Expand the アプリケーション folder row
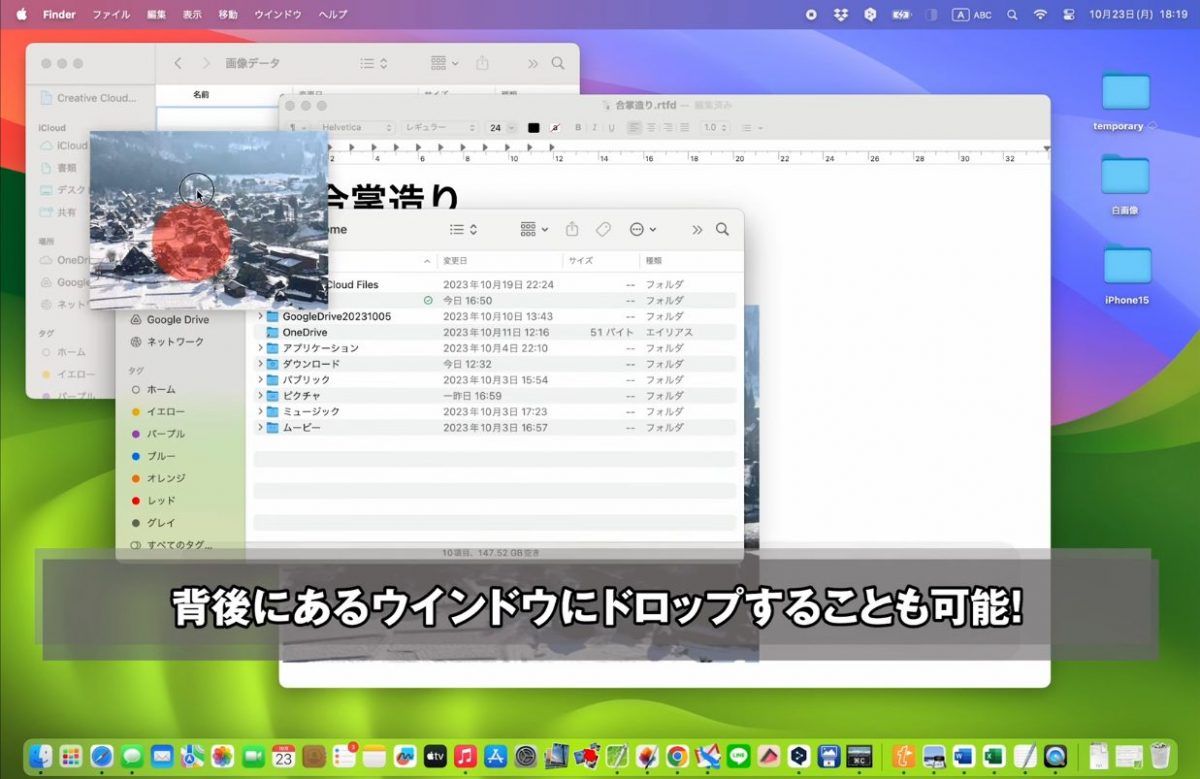 click(261, 348)
